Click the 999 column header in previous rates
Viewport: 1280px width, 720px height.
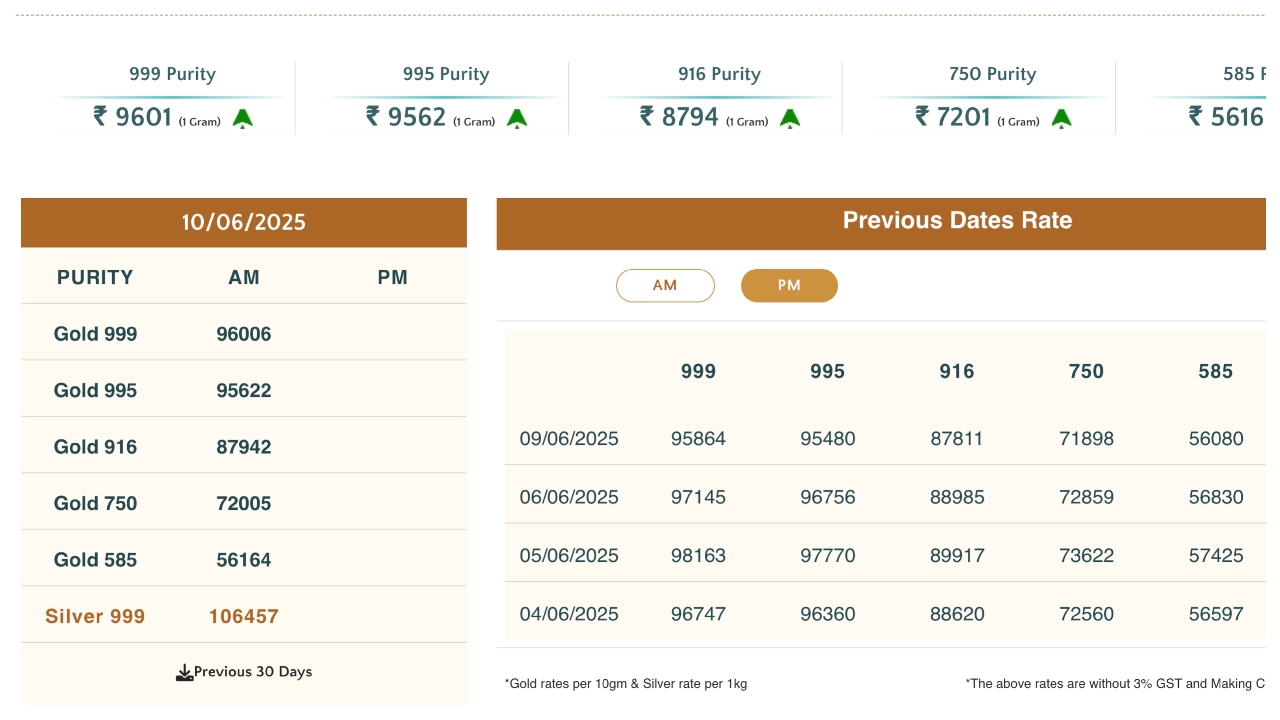698,372
